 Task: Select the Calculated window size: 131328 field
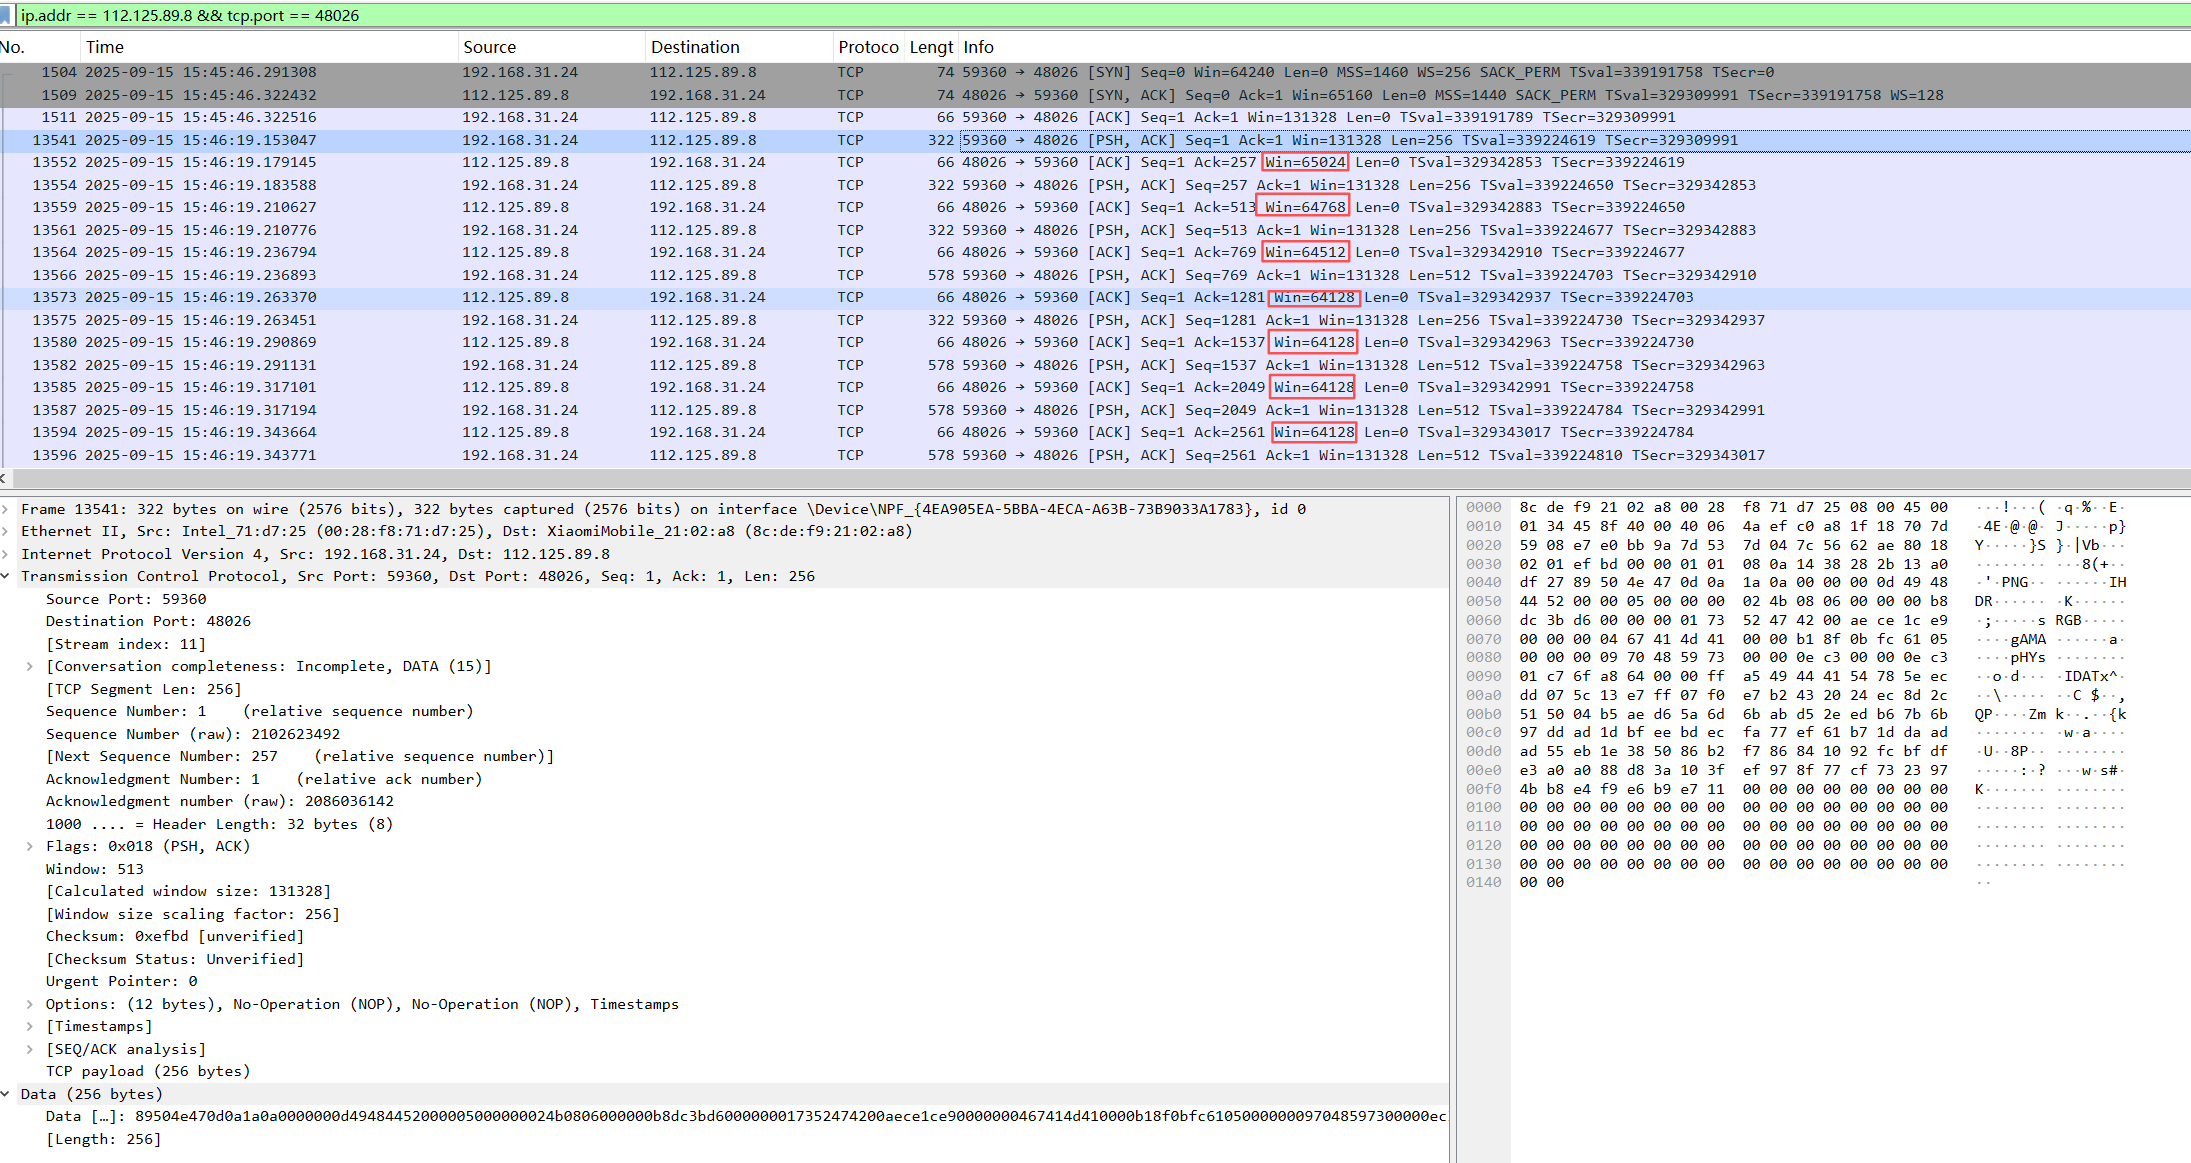pos(188,891)
